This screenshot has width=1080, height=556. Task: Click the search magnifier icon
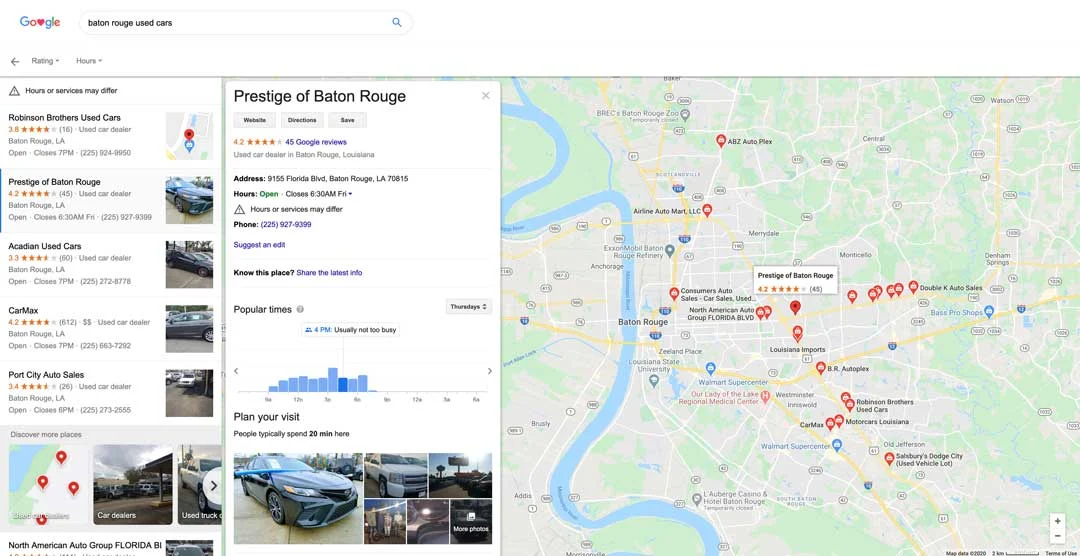point(397,22)
